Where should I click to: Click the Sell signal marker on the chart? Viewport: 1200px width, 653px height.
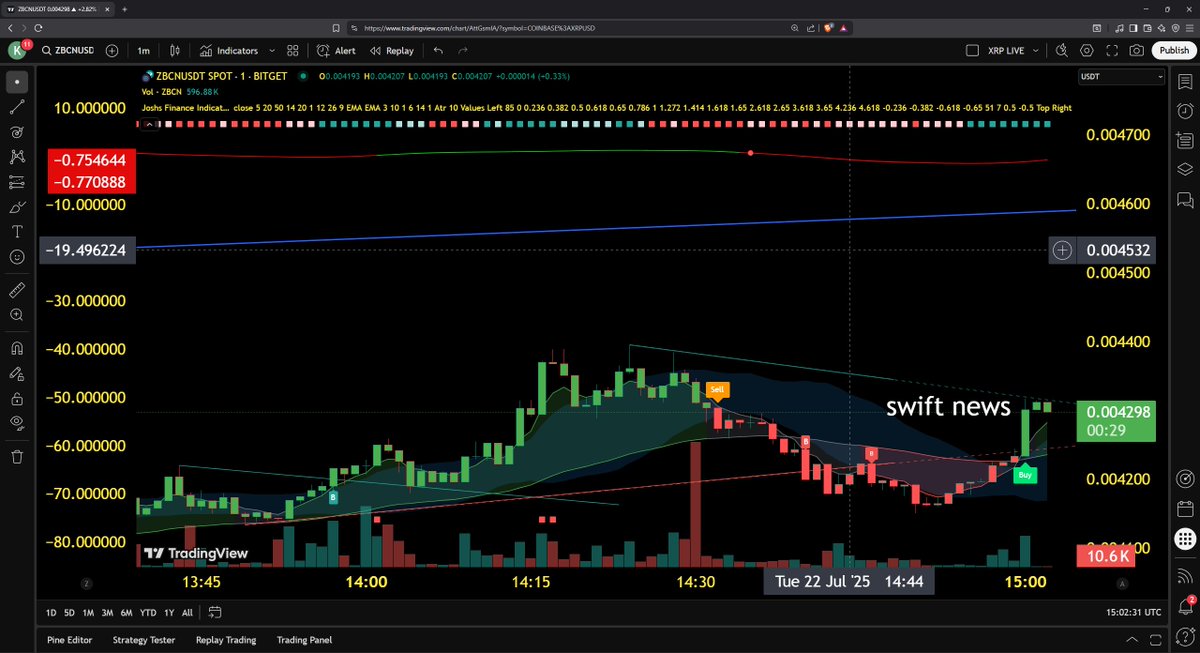click(x=716, y=390)
